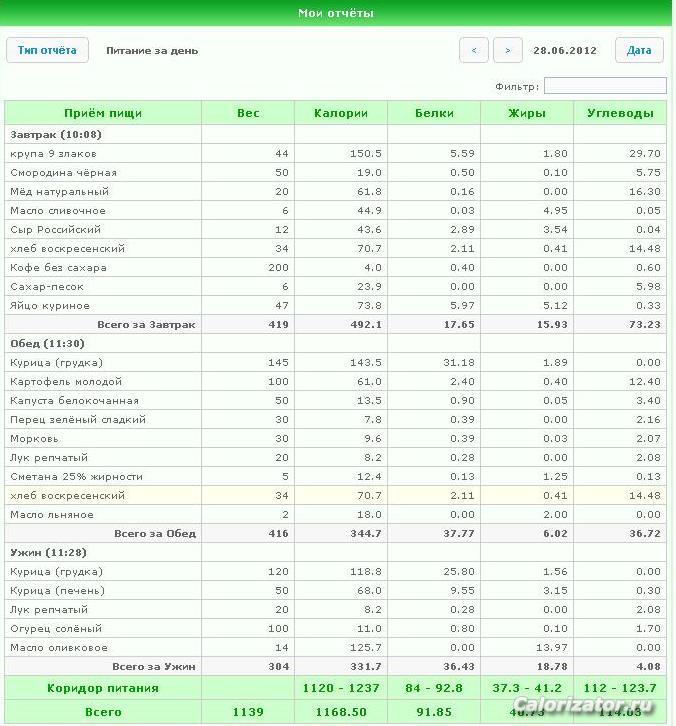
Task: Sort by Жиры column header
Action: click(527, 113)
